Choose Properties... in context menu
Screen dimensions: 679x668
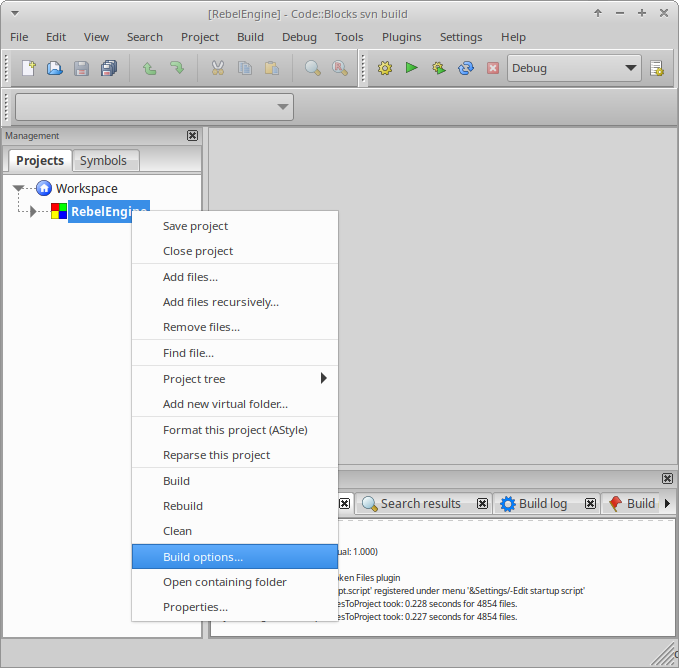[x=235, y=607]
